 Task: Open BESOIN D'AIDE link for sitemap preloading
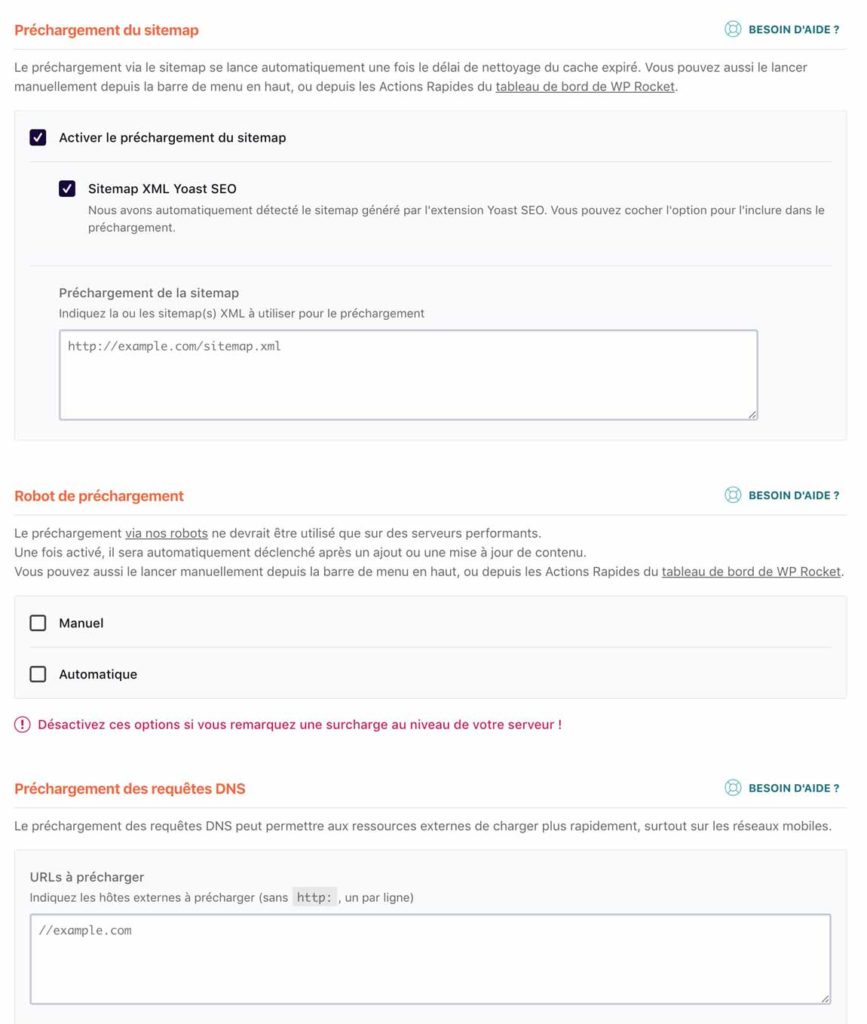click(794, 30)
